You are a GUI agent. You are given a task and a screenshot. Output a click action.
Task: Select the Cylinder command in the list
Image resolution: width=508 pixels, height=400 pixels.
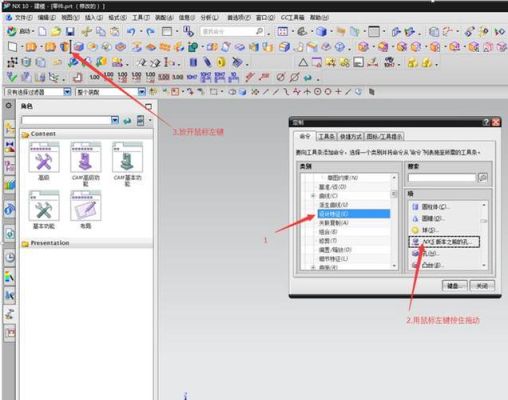click(x=430, y=207)
